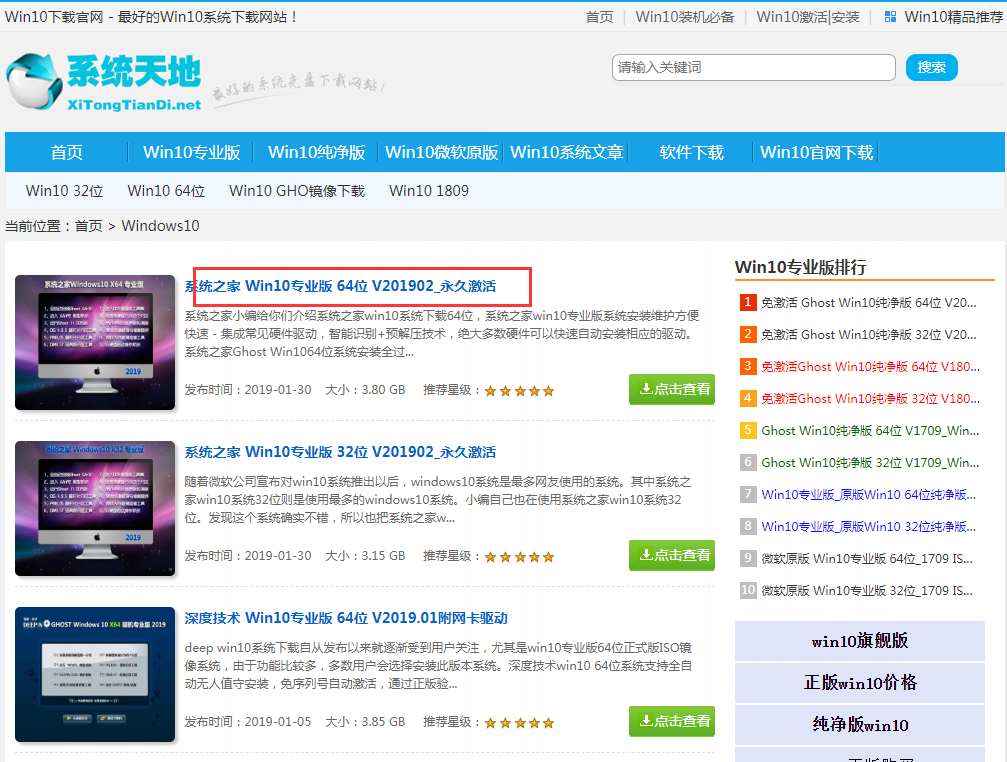Select Win10 GHO镜像下载 sub-menu item
Viewport: 1007px width, 762px height.
pos(297,191)
